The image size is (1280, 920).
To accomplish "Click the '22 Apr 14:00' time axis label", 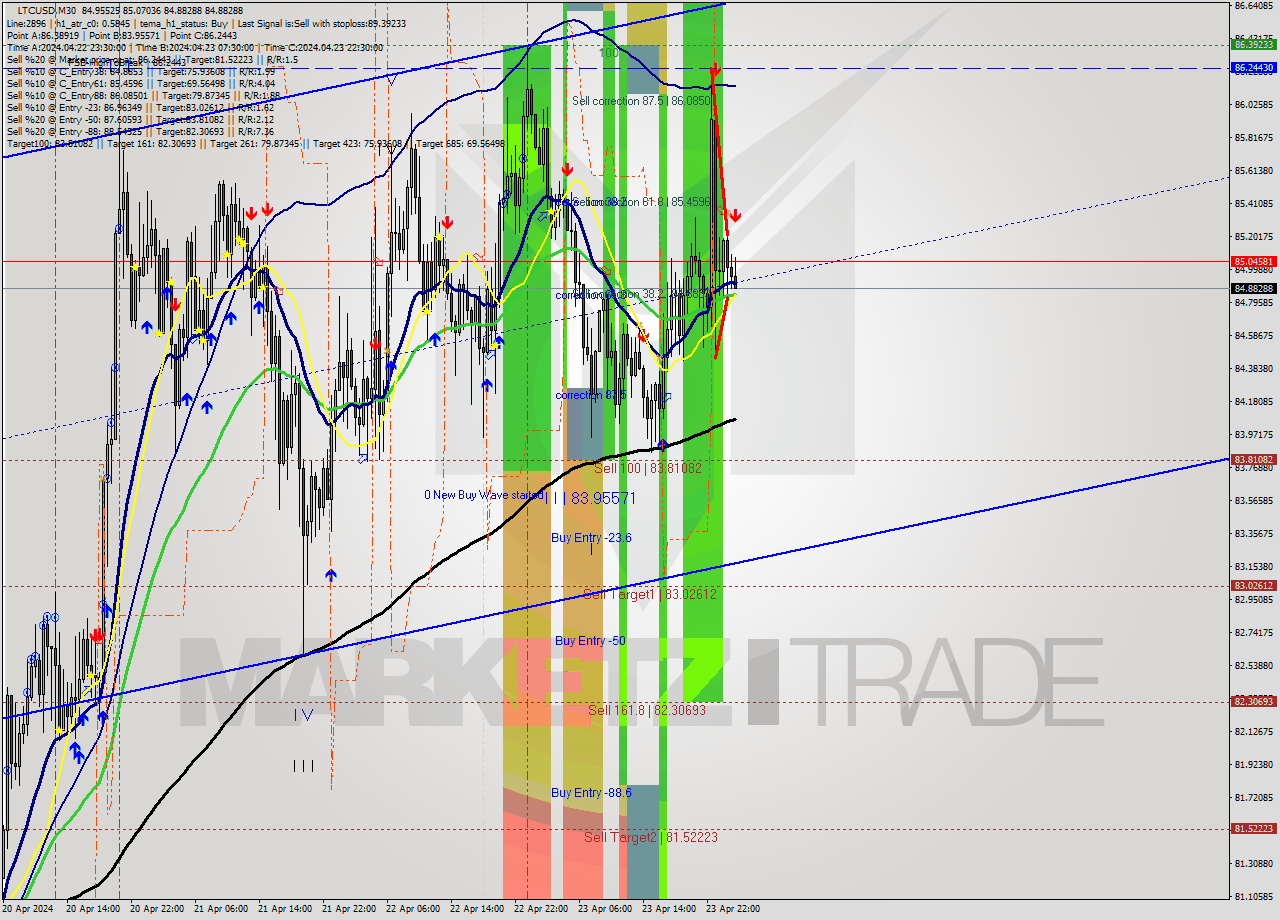I will [475, 909].
